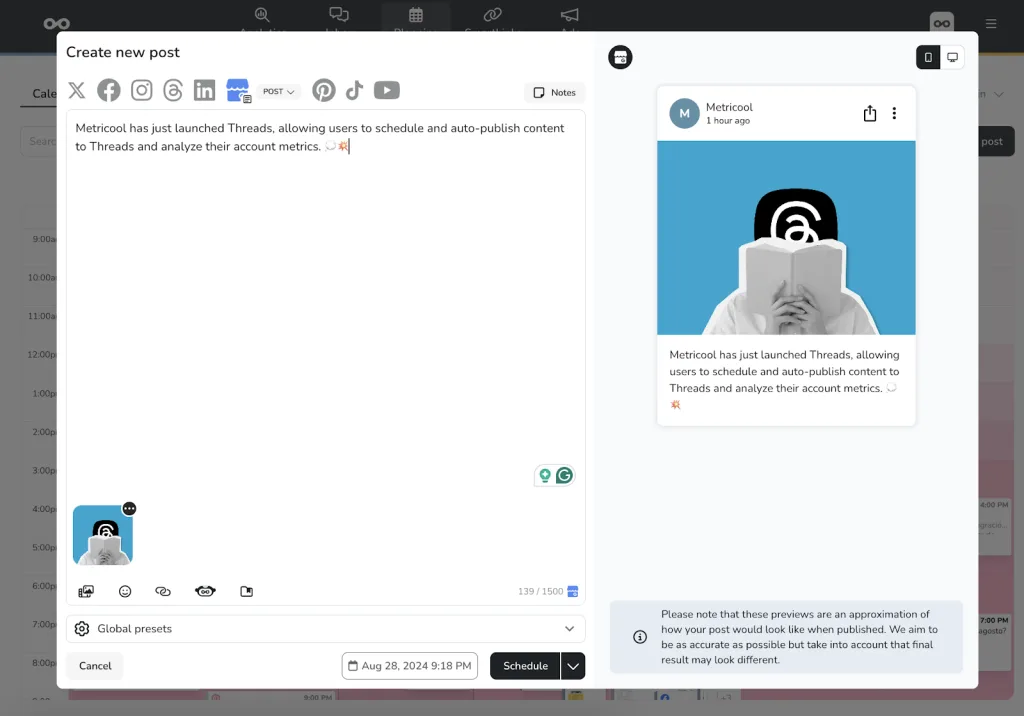The image size is (1024, 716).
Task: Click the Metricool infinity logo
Action: 57,24
